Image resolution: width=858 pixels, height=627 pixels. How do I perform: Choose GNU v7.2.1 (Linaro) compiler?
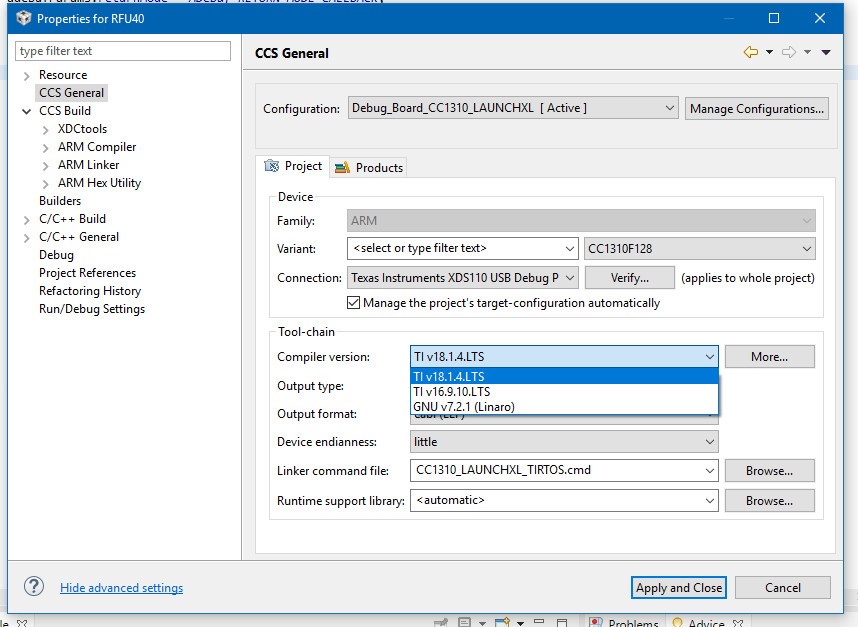click(x=464, y=407)
